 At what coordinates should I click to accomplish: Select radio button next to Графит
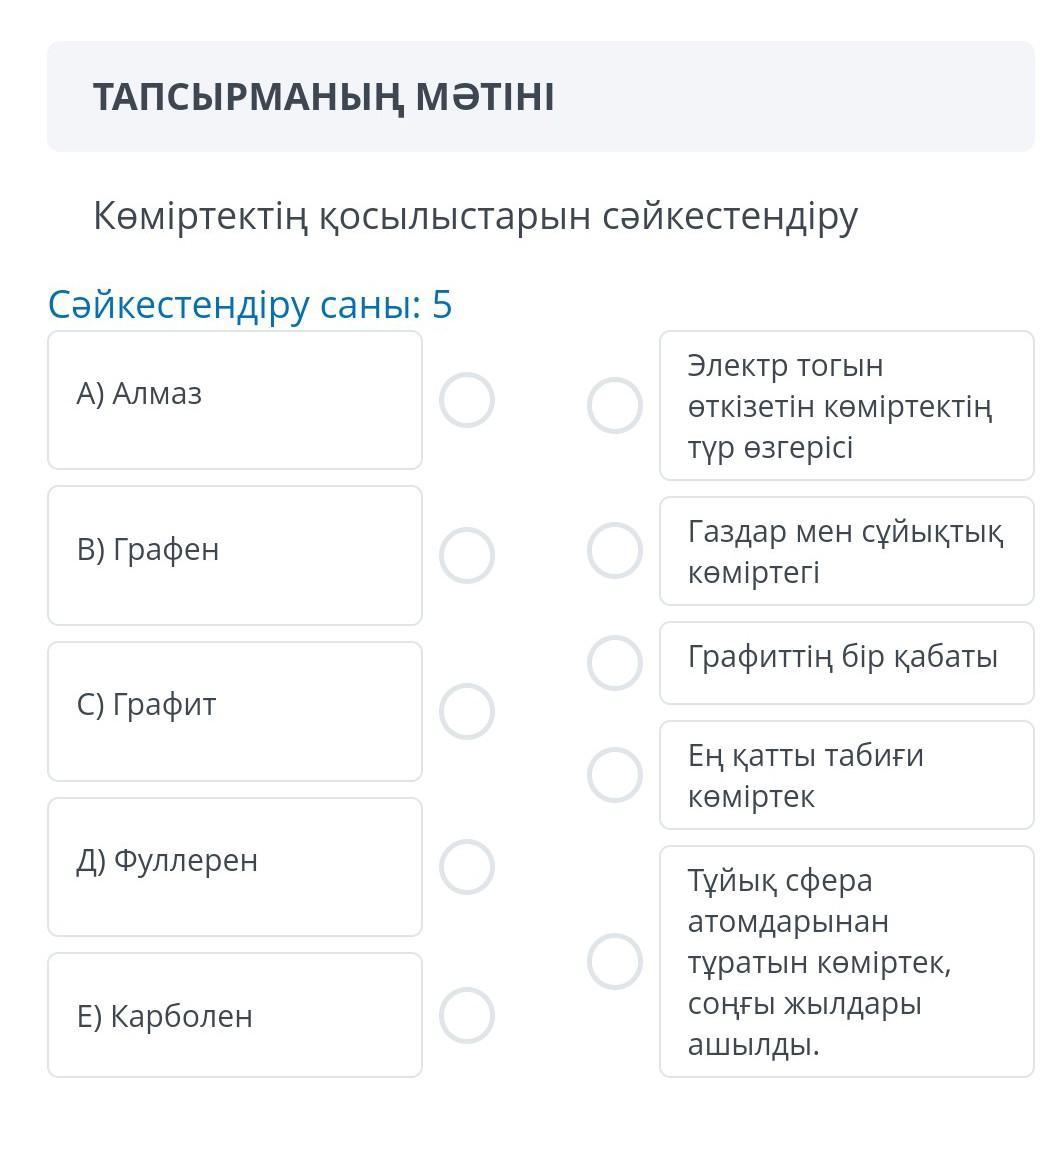tap(467, 711)
